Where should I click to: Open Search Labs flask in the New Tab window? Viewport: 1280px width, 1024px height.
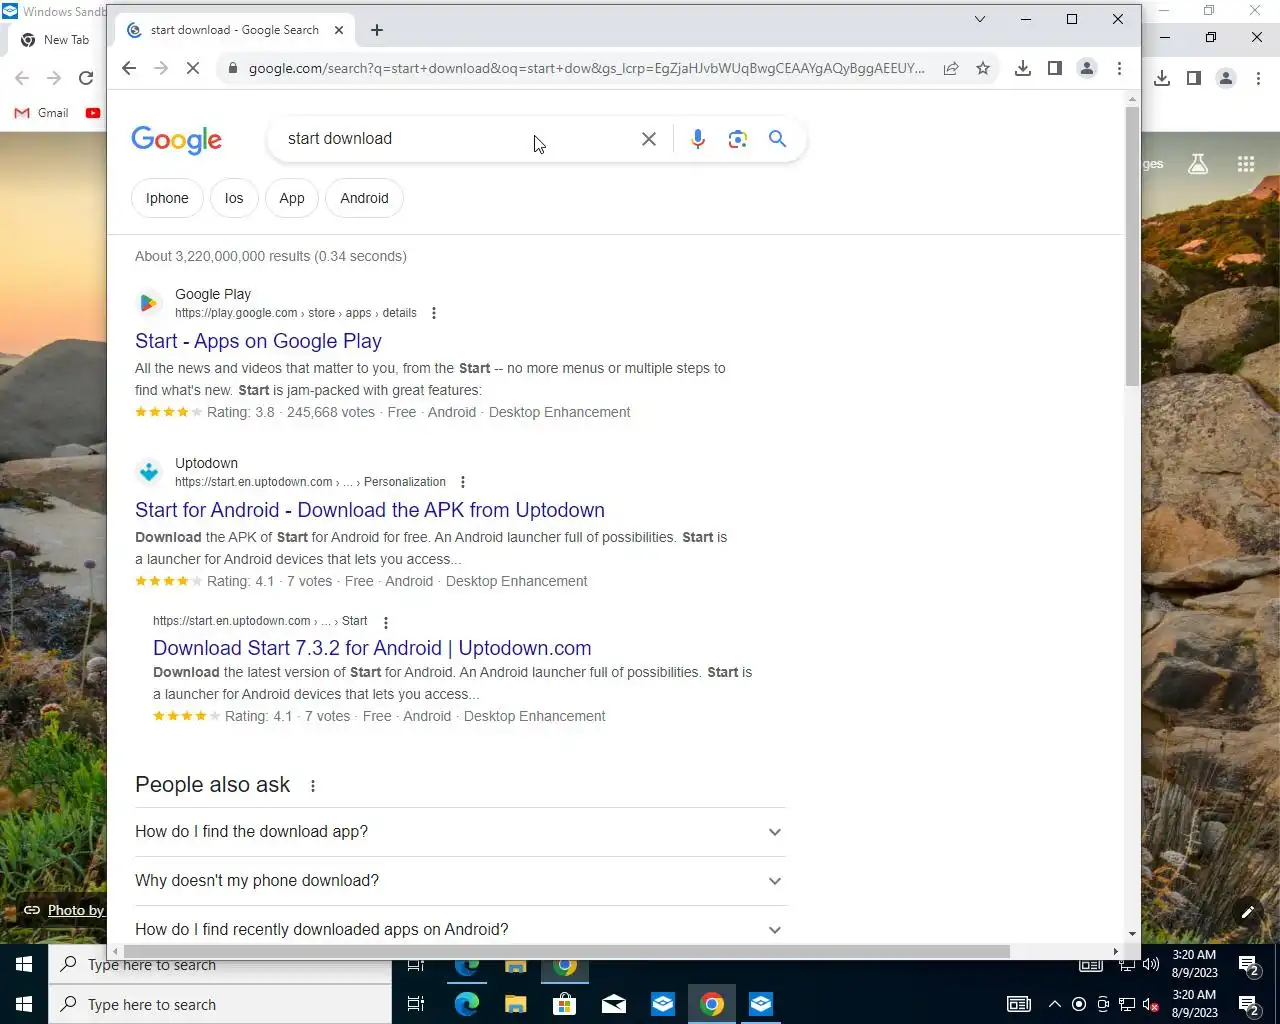1198,164
